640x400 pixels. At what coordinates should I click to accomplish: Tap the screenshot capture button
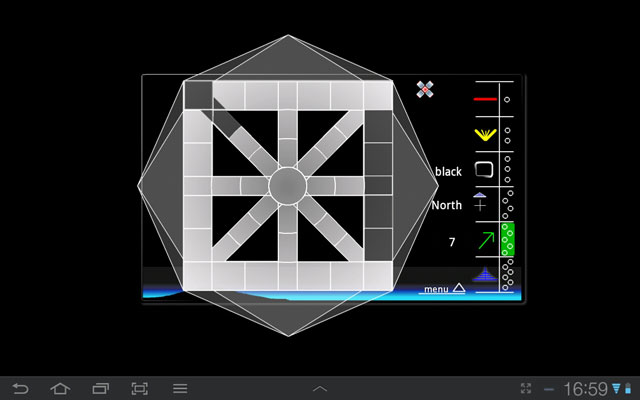point(140,389)
